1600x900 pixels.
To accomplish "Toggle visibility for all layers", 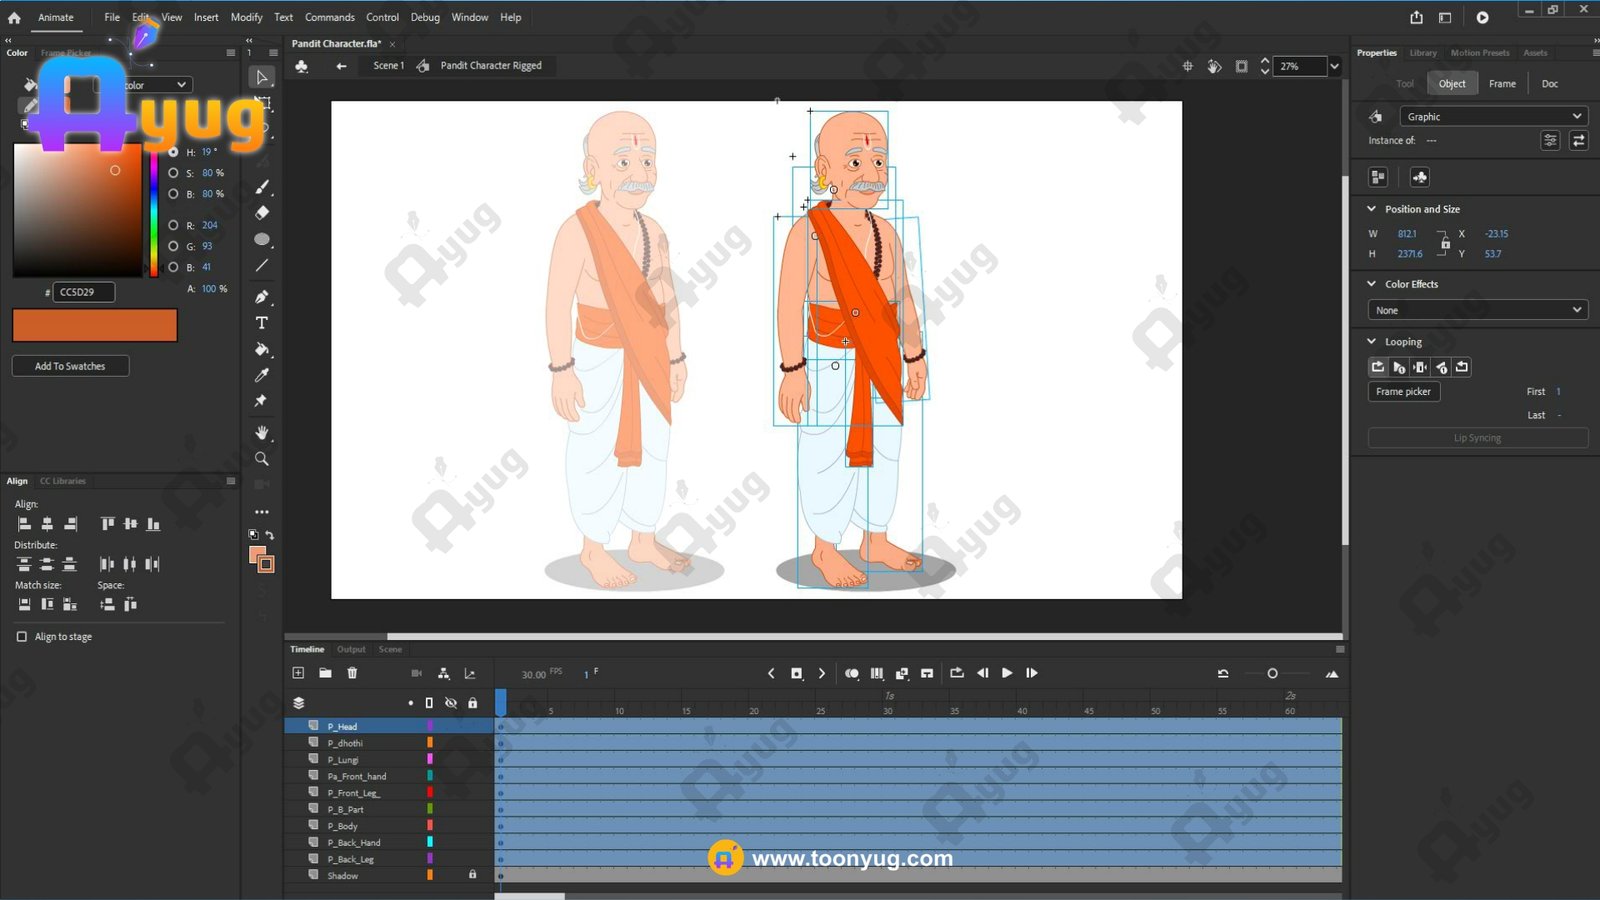I will pos(451,703).
